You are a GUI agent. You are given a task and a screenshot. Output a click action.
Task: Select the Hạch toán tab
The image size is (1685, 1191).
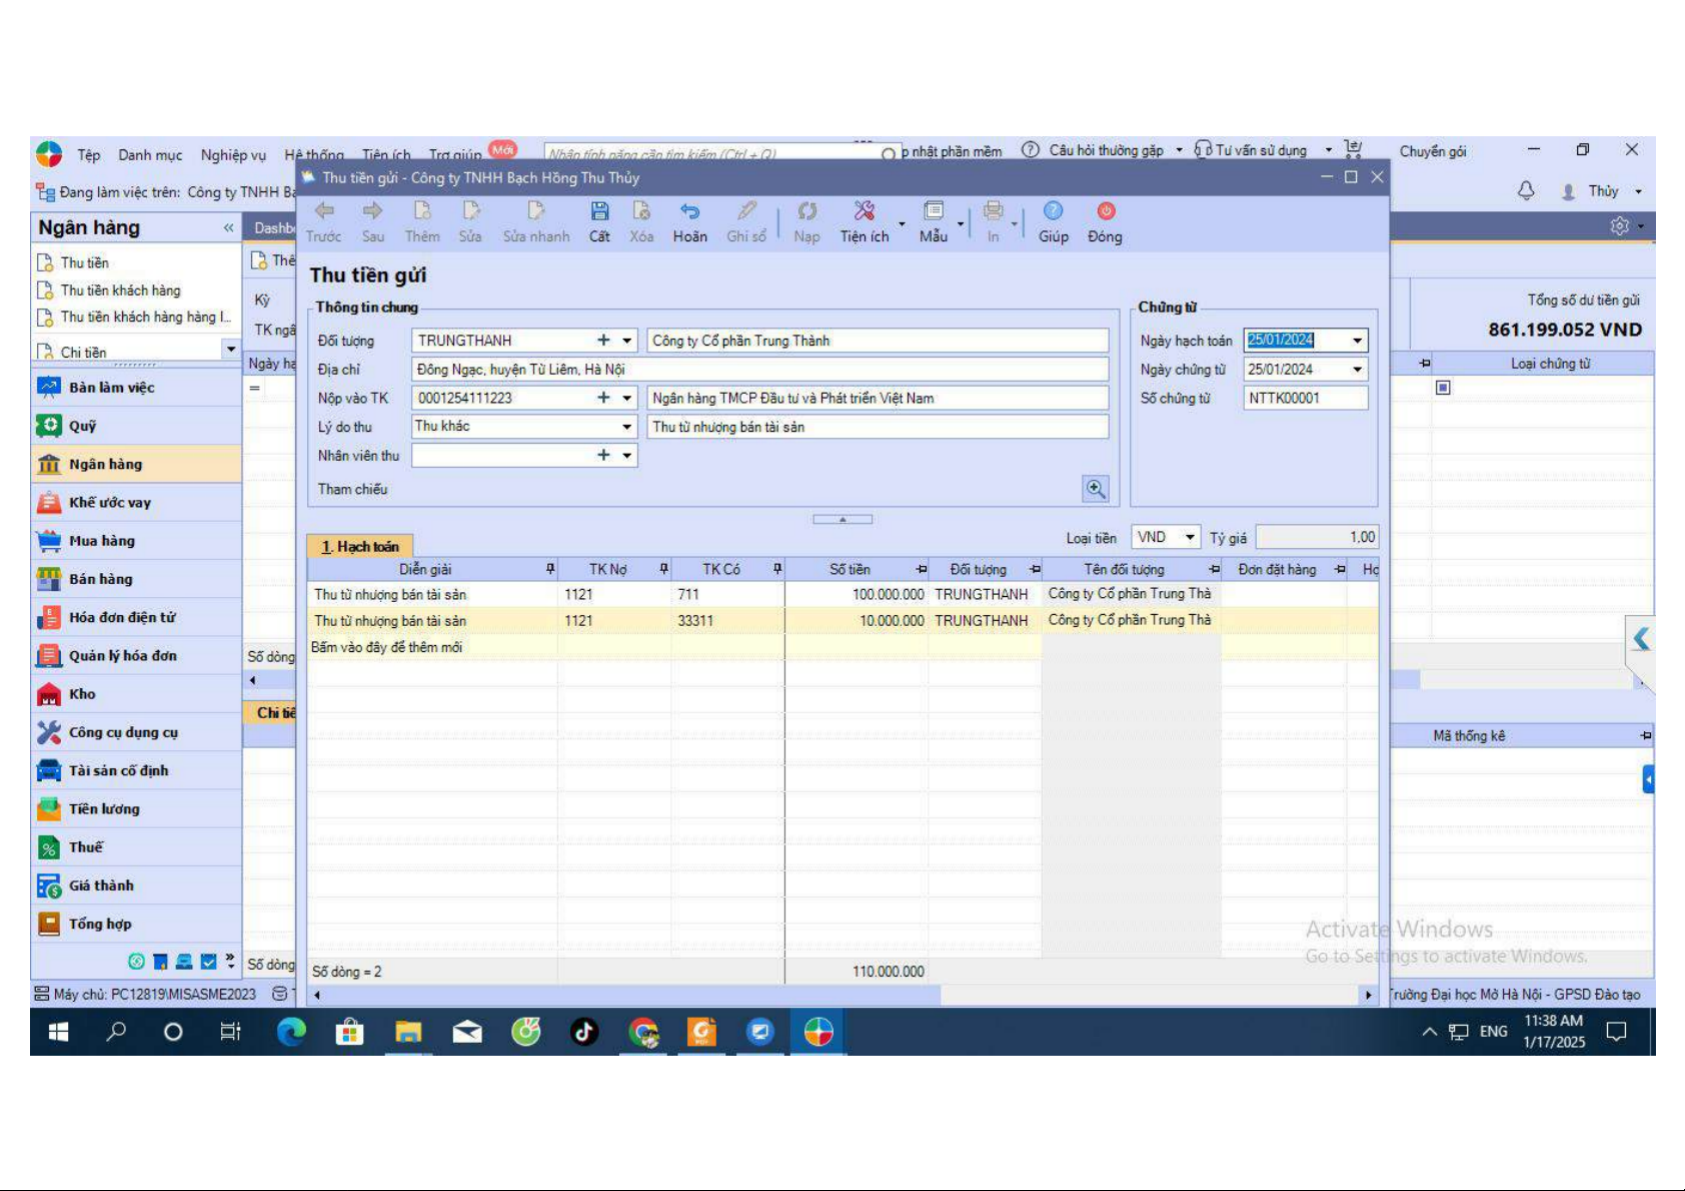pyautogui.click(x=360, y=547)
